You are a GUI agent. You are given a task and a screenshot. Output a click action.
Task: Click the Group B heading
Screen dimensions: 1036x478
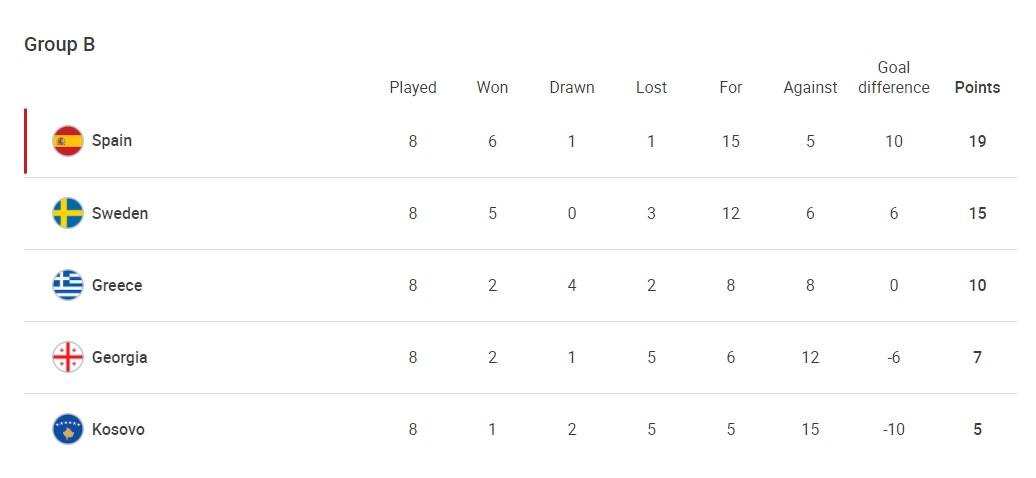click(x=59, y=44)
